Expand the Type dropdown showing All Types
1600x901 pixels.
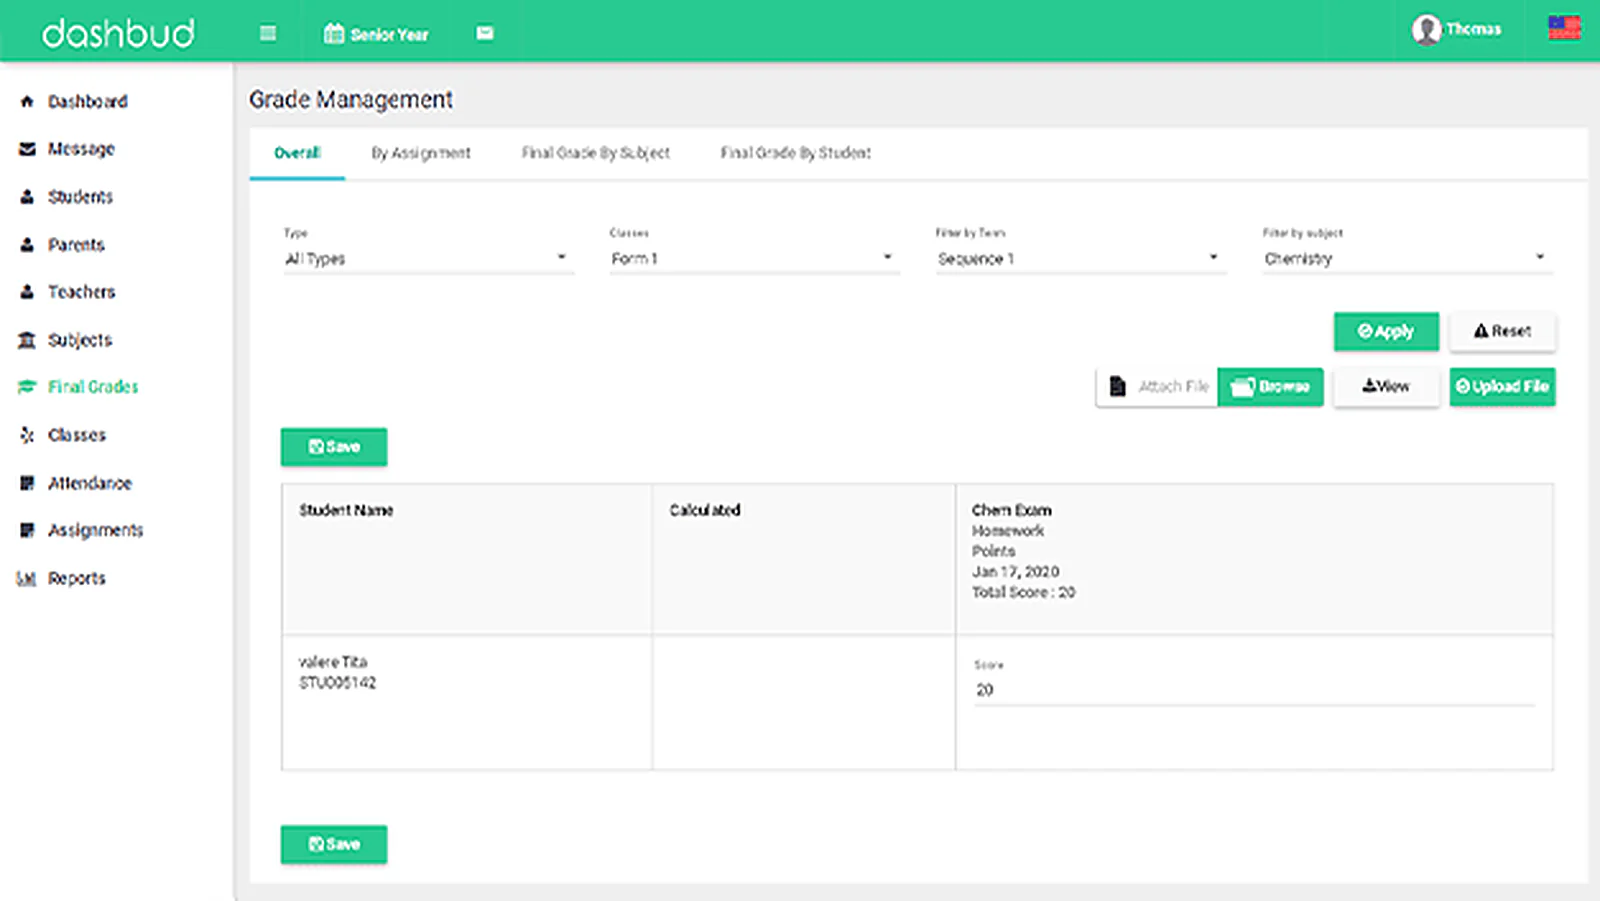point(428,258)
